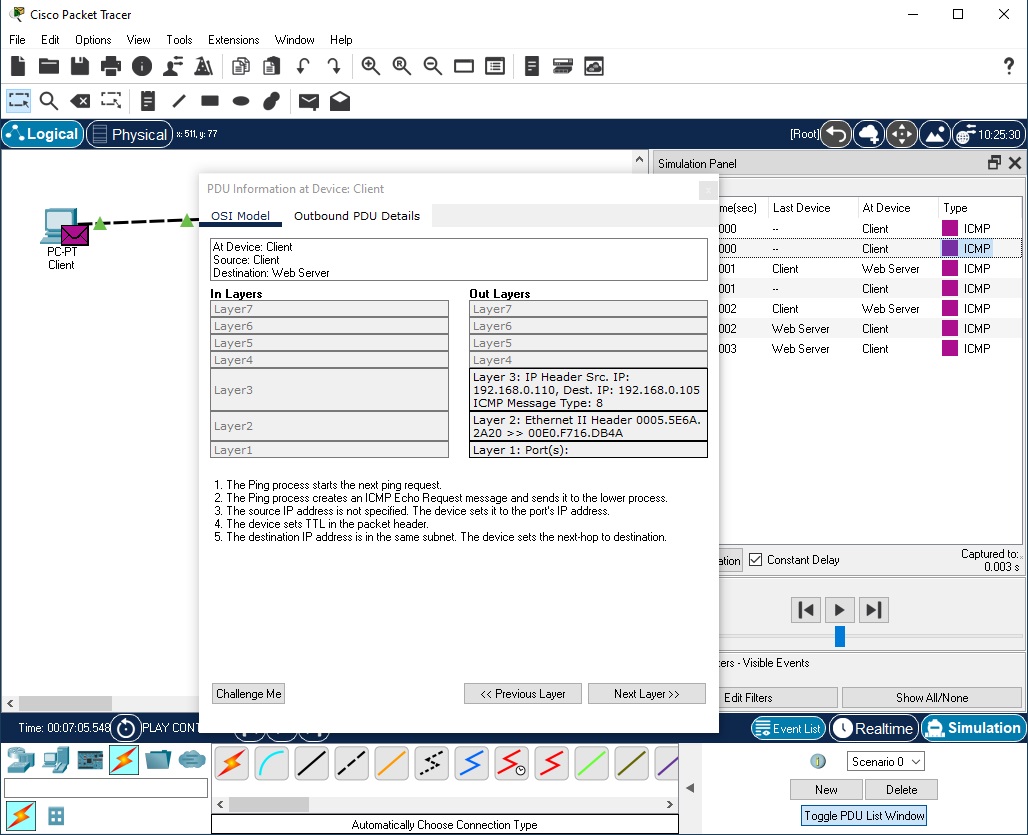Save the project with floppy disk icon
The image size is (1028, 835).
pyautogui.click(x=80, y=66)
